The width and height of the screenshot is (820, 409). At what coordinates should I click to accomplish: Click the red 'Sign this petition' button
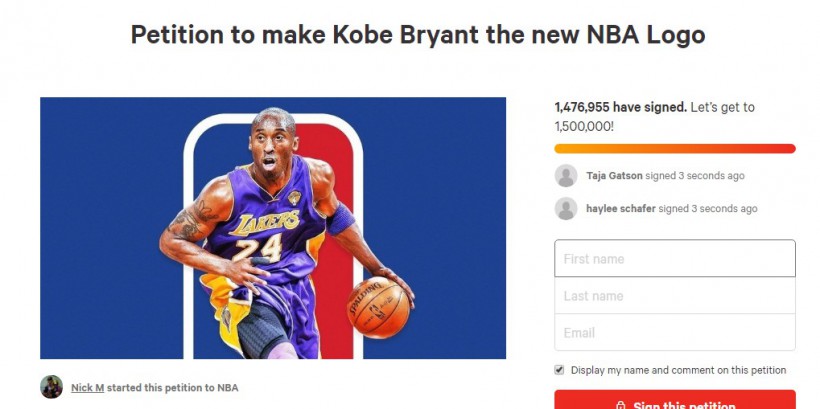[x=675, y=400]
